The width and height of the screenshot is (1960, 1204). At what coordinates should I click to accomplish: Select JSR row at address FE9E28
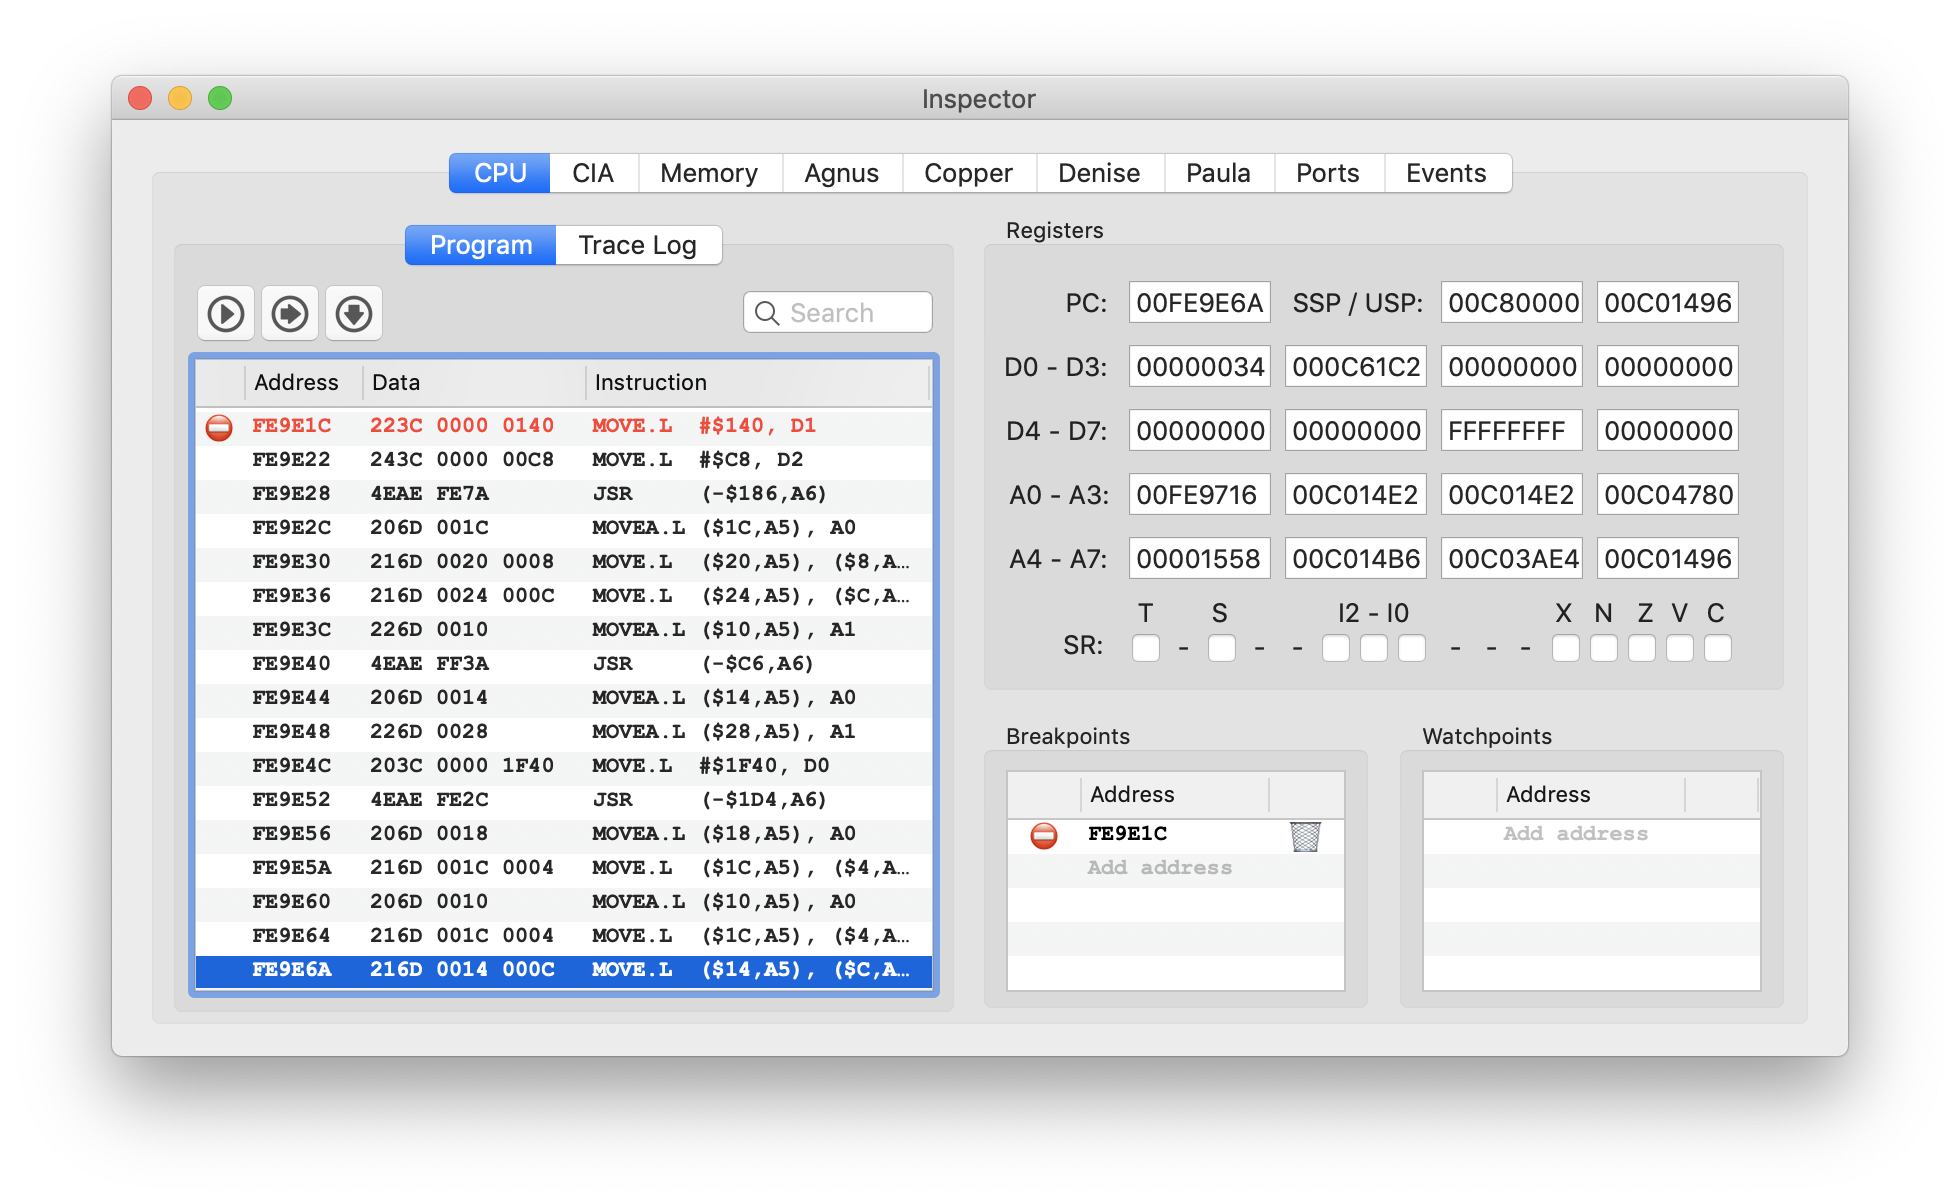click(564, 494)
